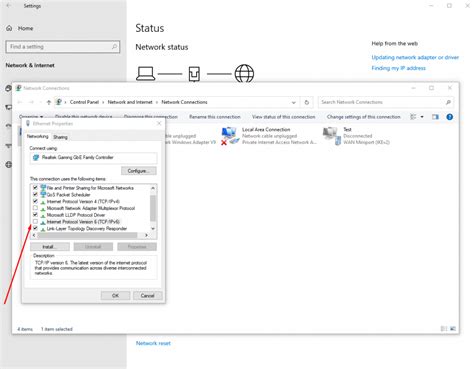474x369 pixels.
Task: Switch to the Networking tab
Action: pyautogui.click(x=37, y=137)
